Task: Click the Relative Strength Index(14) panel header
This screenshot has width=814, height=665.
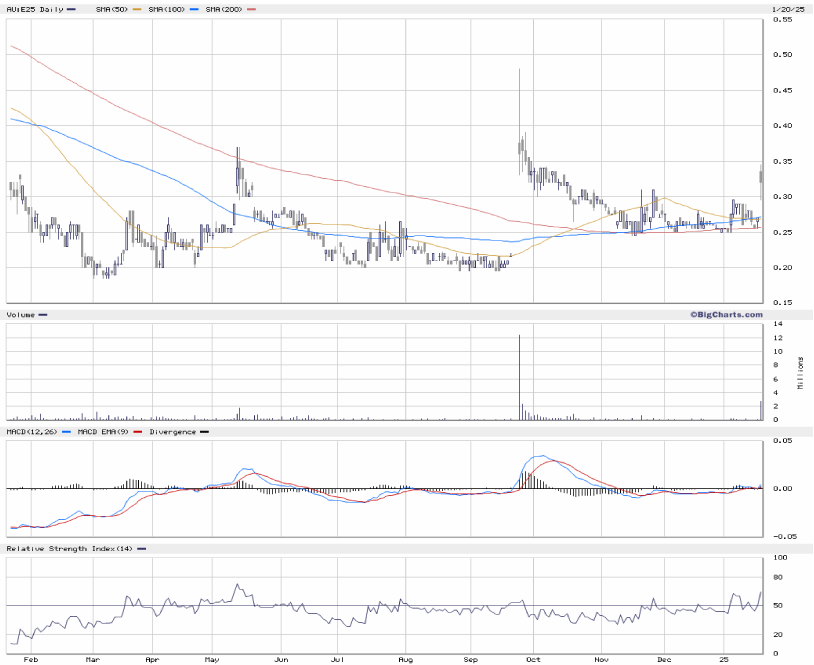Action: [x=70, y=549]
